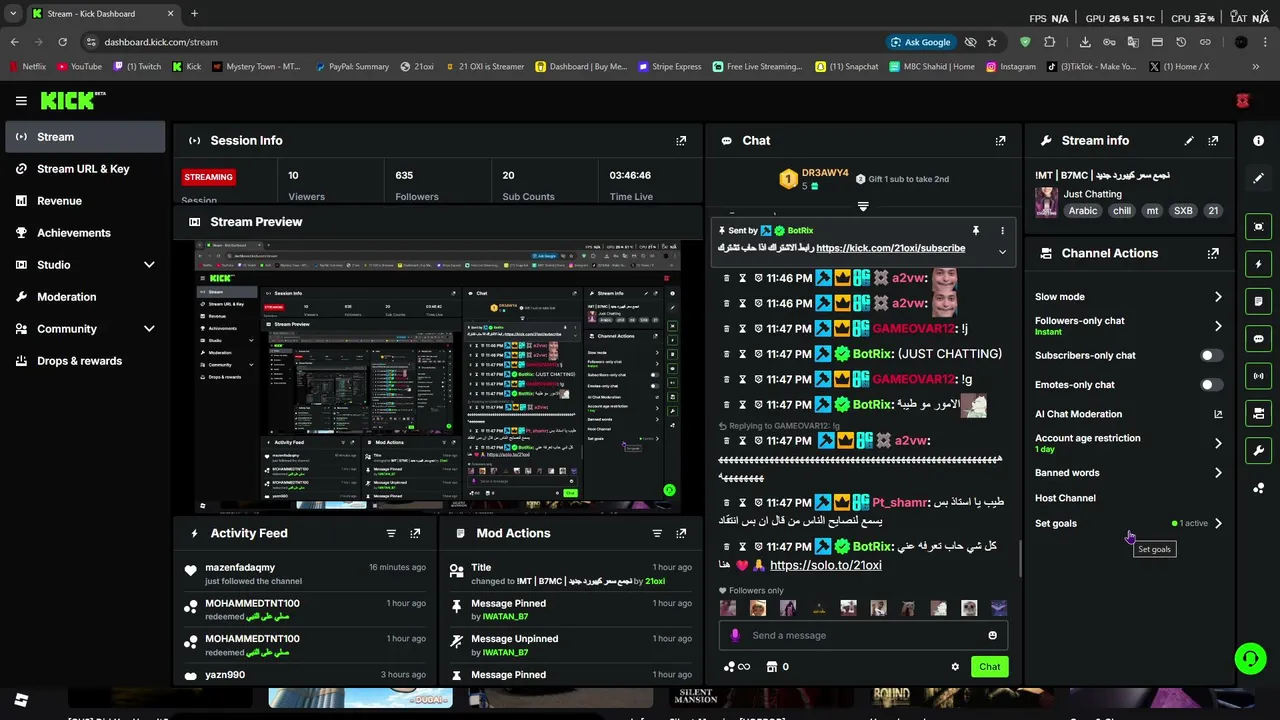Viewport: 1280px width, 720px height.
Task: Bookmark this page with star icon
Action: [x=992, y=42]
